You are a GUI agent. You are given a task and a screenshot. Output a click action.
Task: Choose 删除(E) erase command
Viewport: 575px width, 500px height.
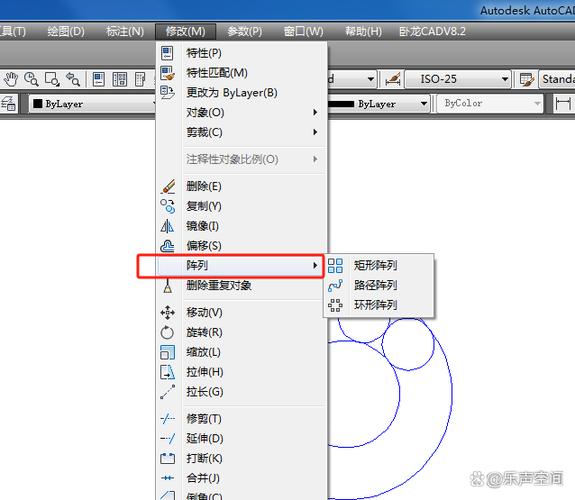point(241,186)
